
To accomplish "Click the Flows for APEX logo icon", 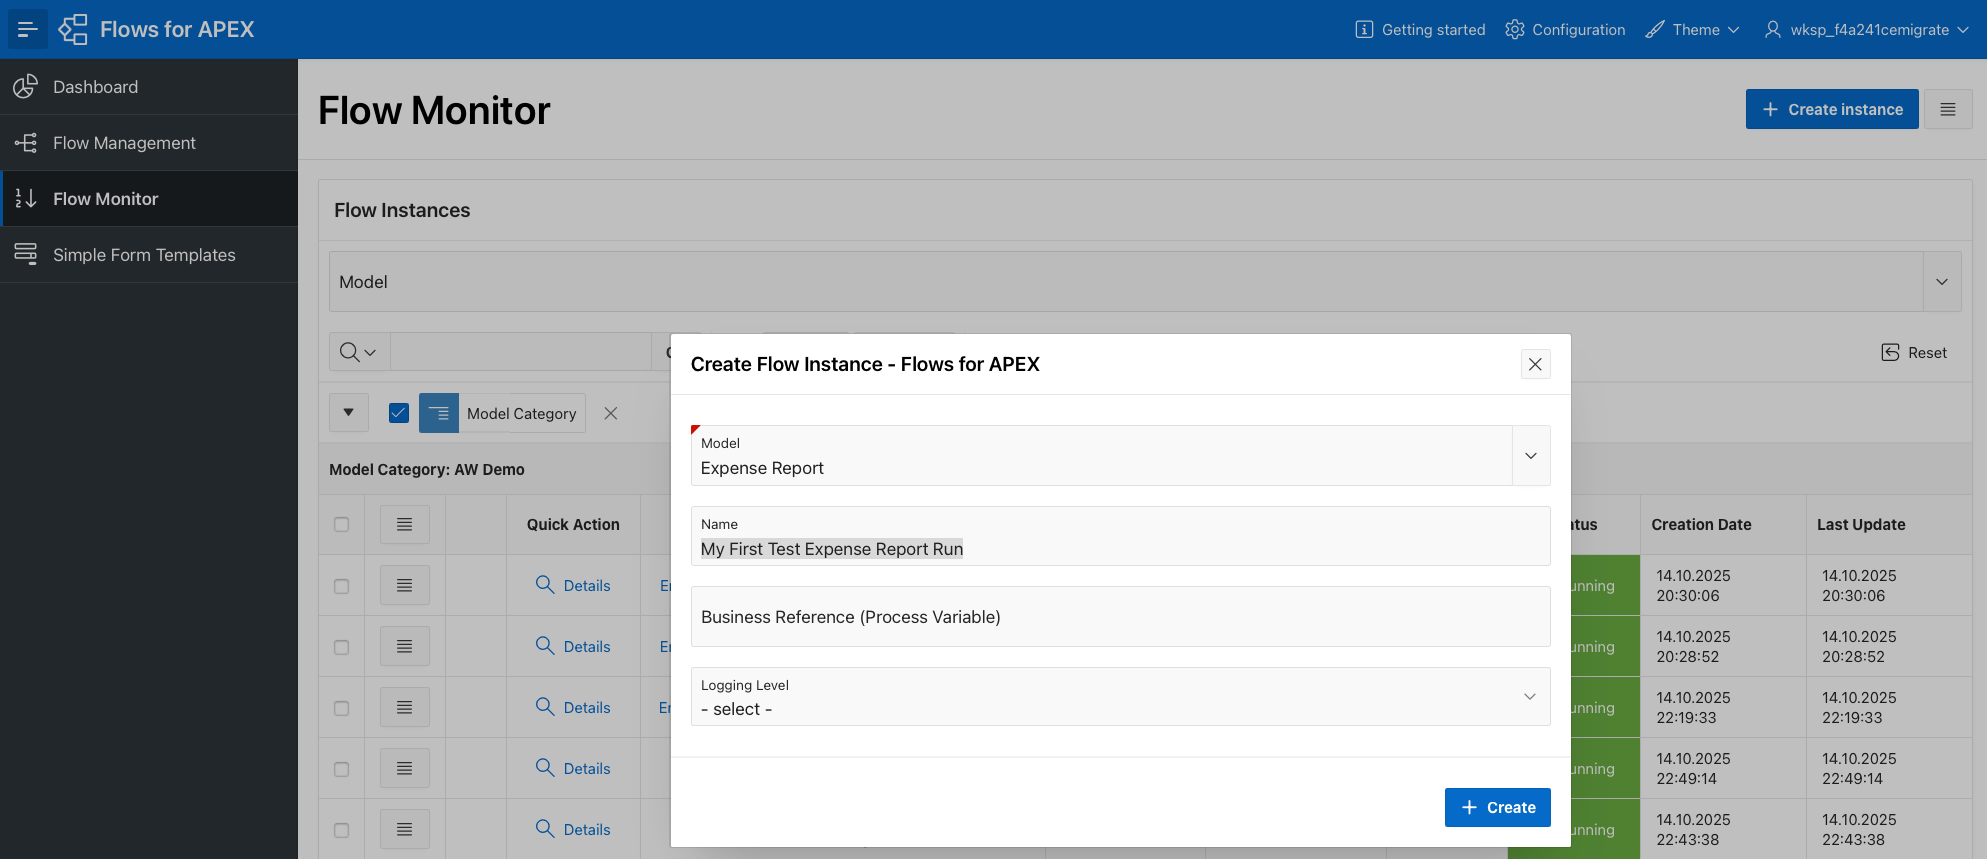I will [74, 29].
